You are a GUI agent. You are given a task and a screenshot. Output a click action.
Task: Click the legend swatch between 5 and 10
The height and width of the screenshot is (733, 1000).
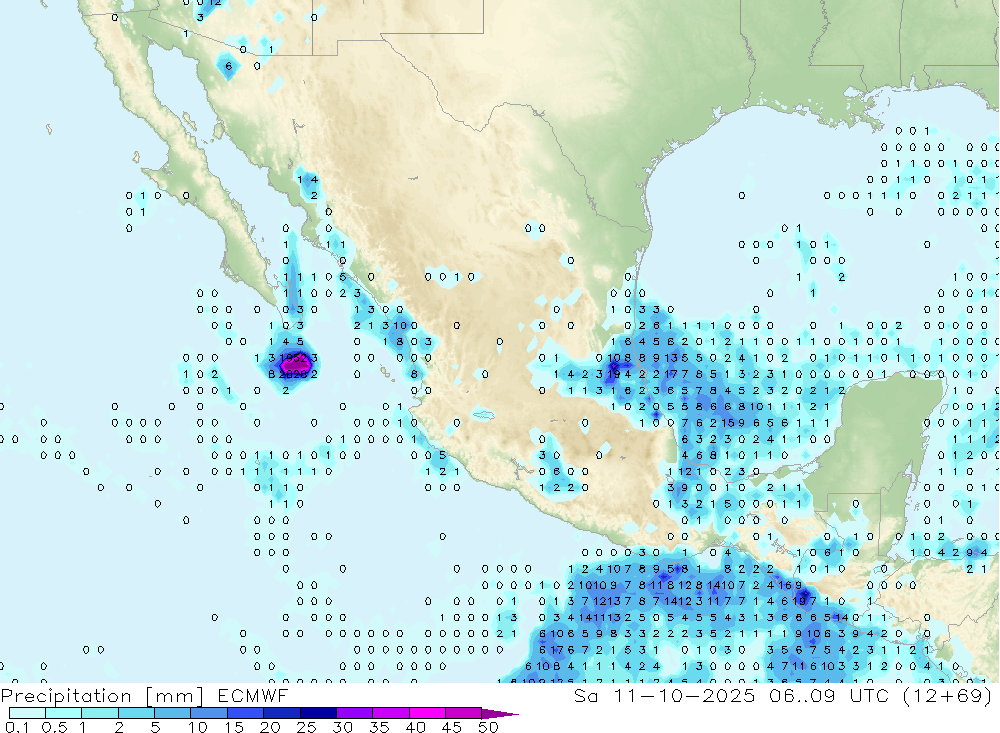coord(173,713)
